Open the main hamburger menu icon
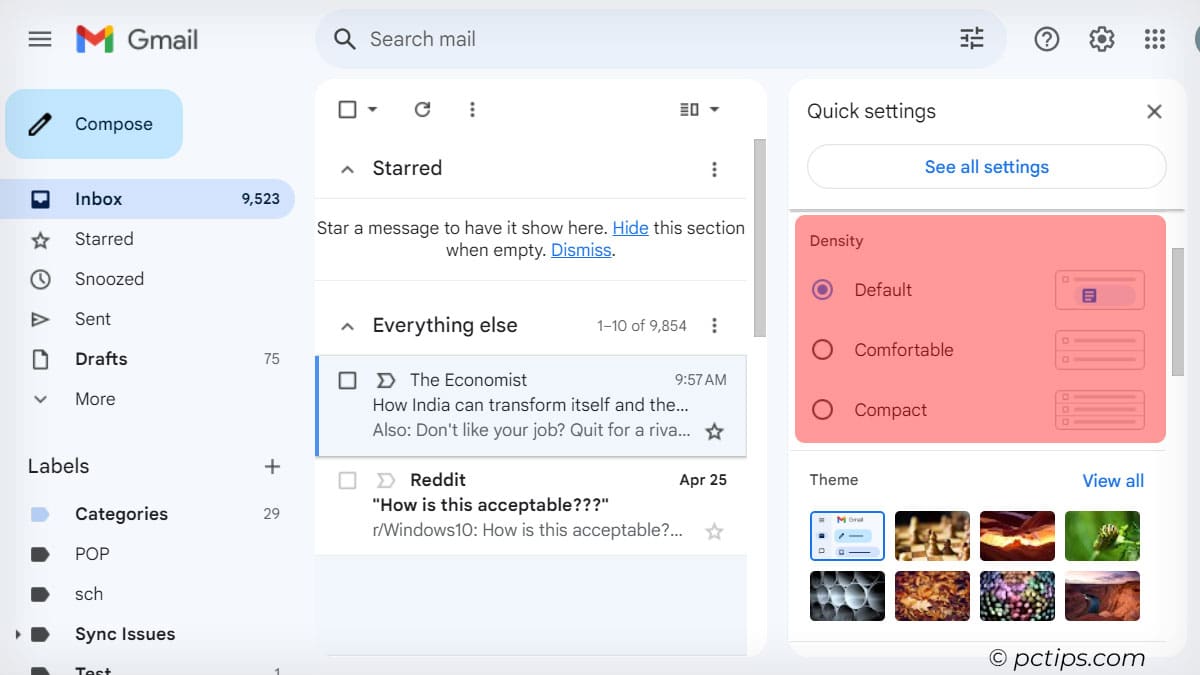 40,39
